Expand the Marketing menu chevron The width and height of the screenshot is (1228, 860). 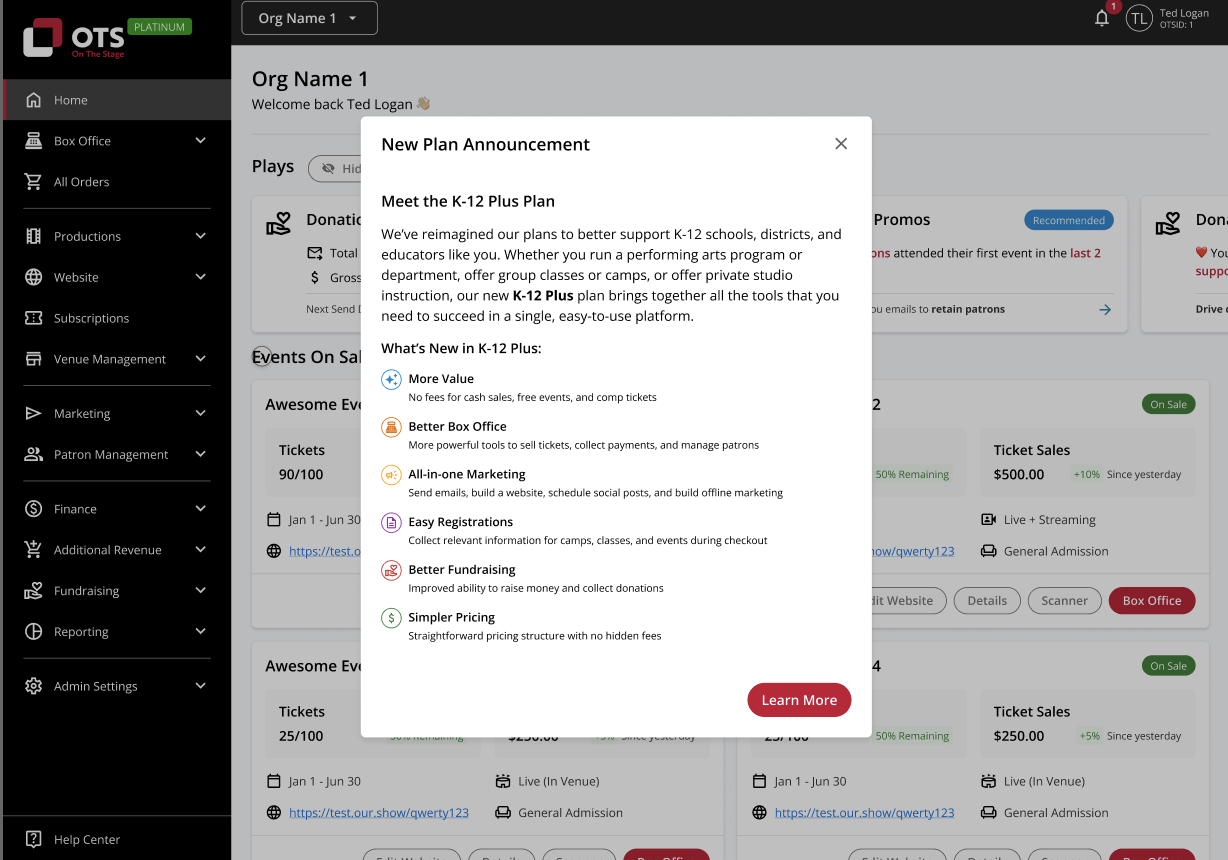coord(200,413)
